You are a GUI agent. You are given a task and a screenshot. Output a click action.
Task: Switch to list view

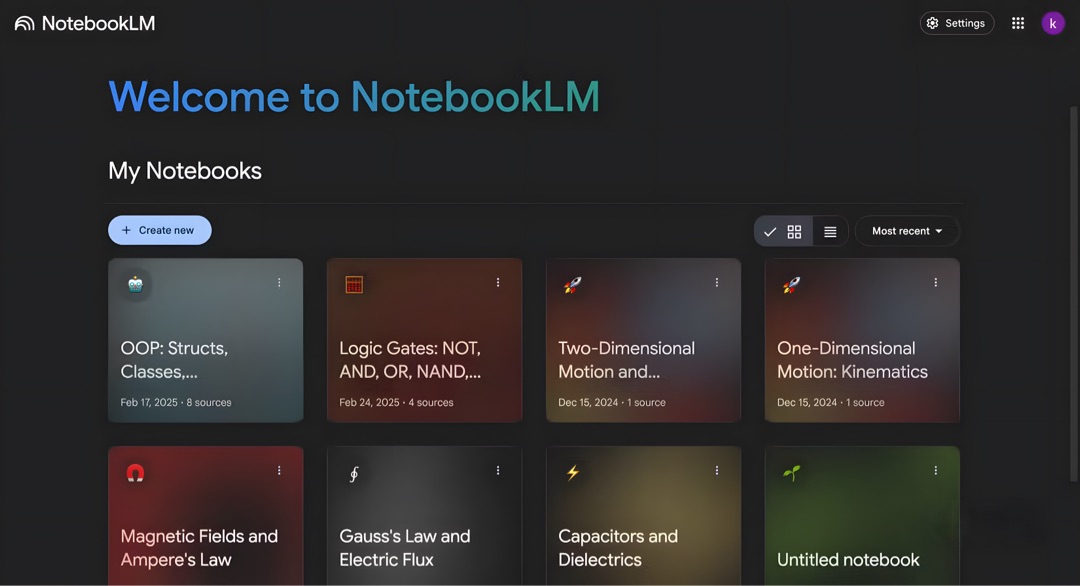point(830,231)
